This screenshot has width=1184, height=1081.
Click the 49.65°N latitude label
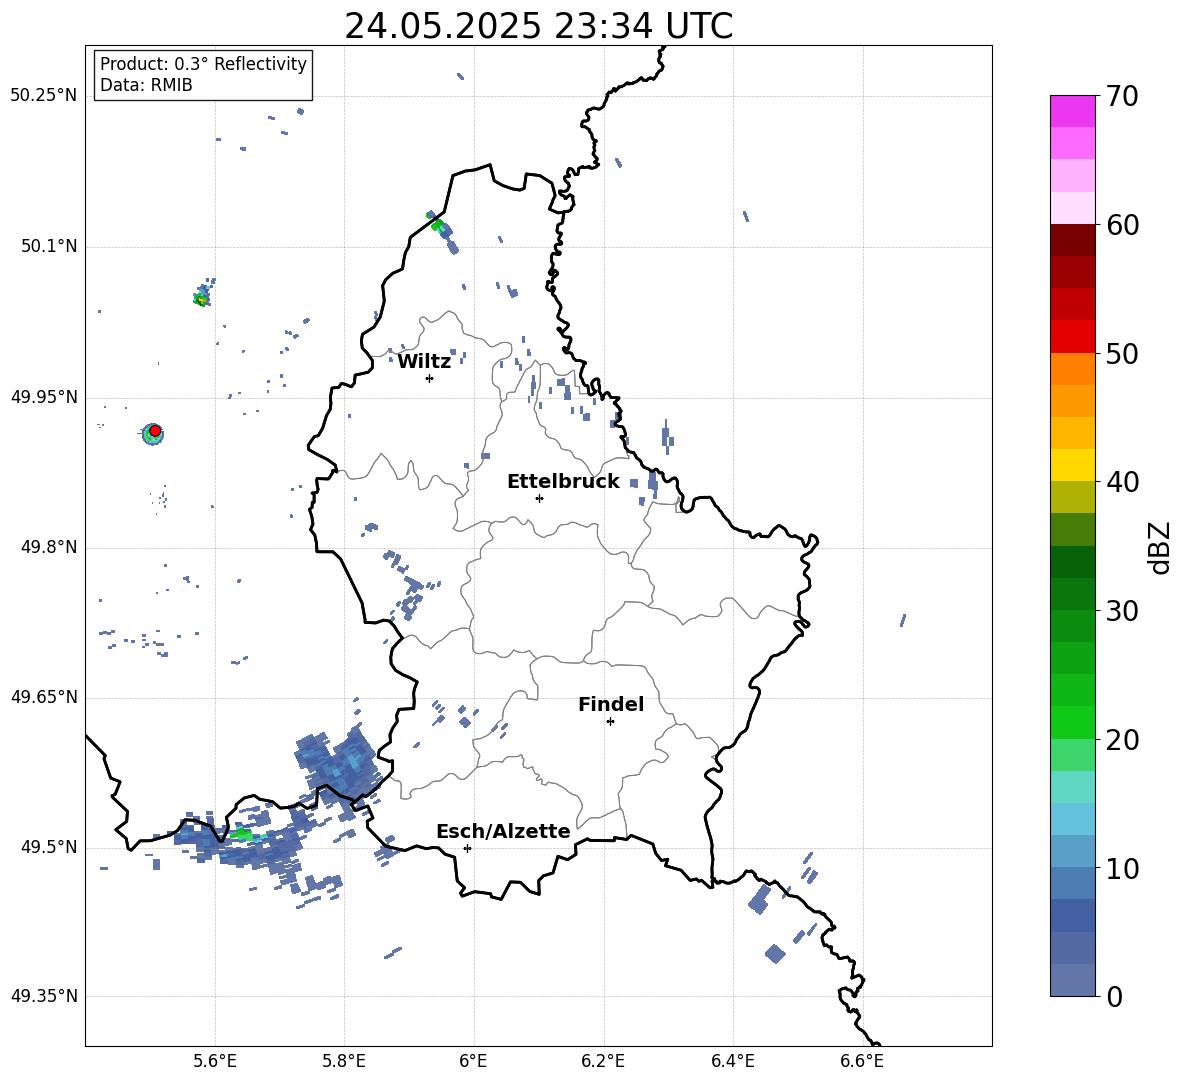[44, 697]
